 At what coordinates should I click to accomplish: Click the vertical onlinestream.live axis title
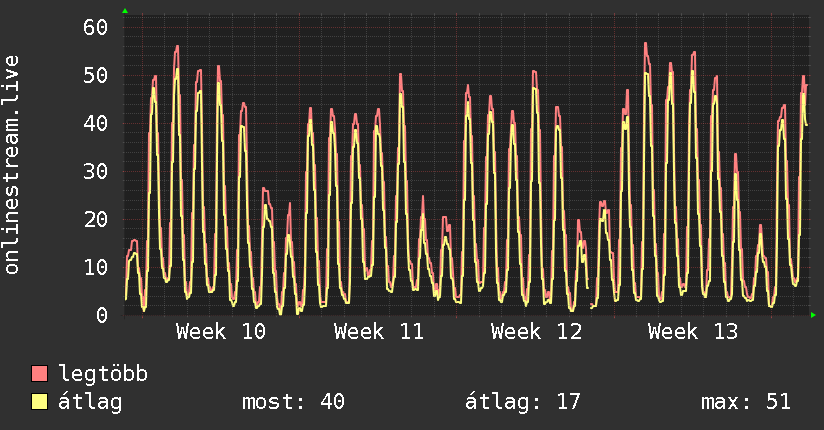click(x=12, y=165)
